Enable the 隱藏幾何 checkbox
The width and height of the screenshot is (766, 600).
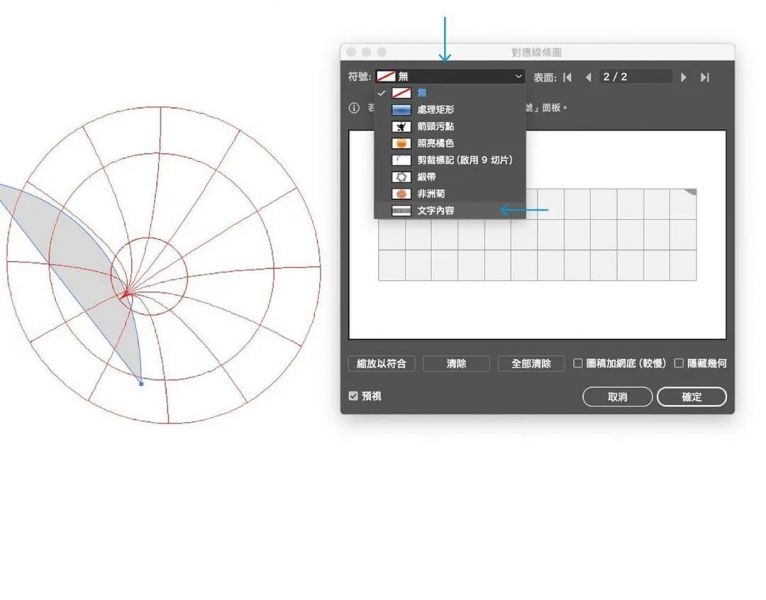(x=679, y=364)
